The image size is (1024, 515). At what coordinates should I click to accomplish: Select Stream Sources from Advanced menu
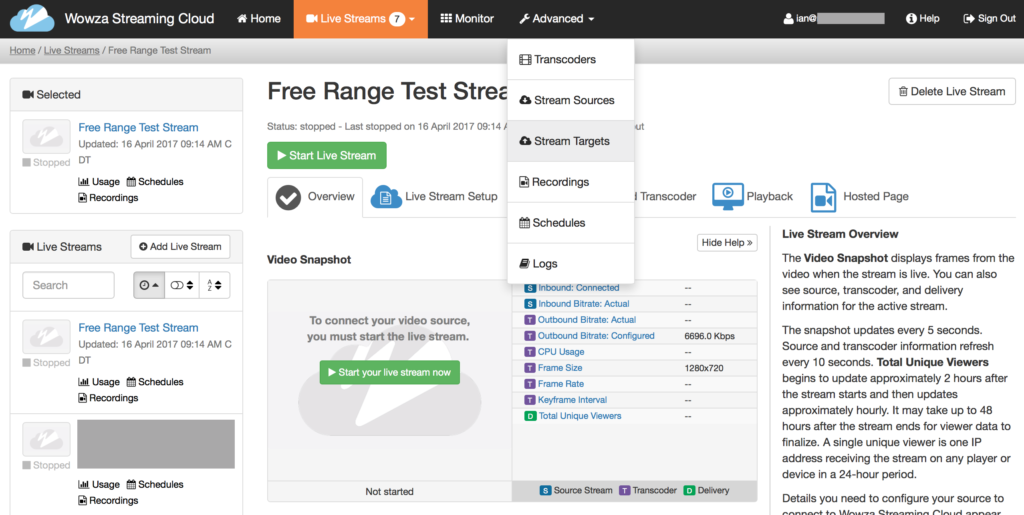pyautogui.click(x=571, y=101)
